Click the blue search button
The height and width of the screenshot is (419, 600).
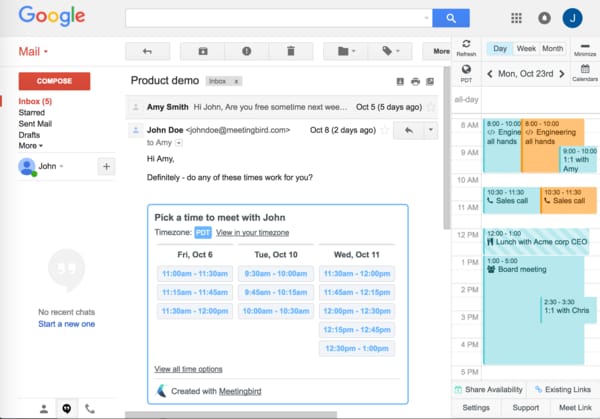coord(451,18)
